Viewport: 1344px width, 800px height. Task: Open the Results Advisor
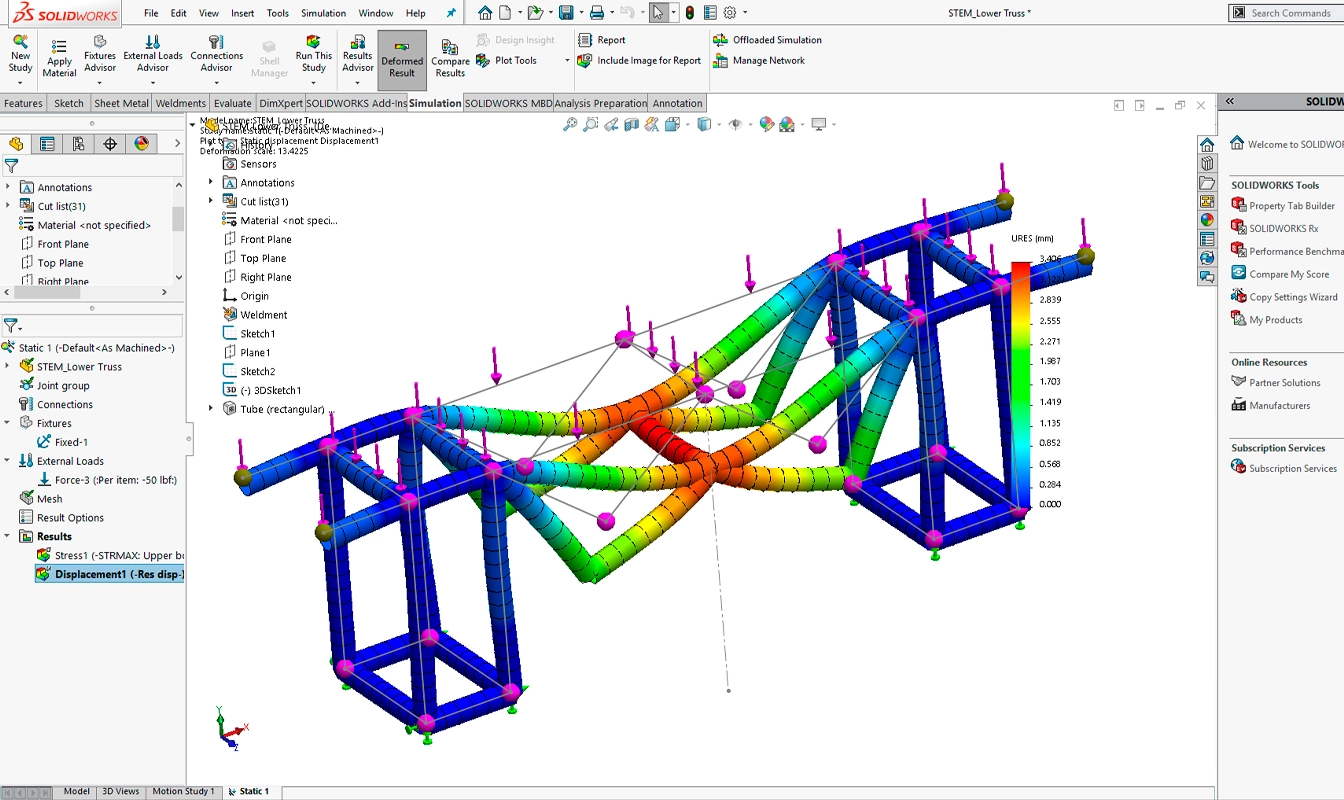[357, 54]
